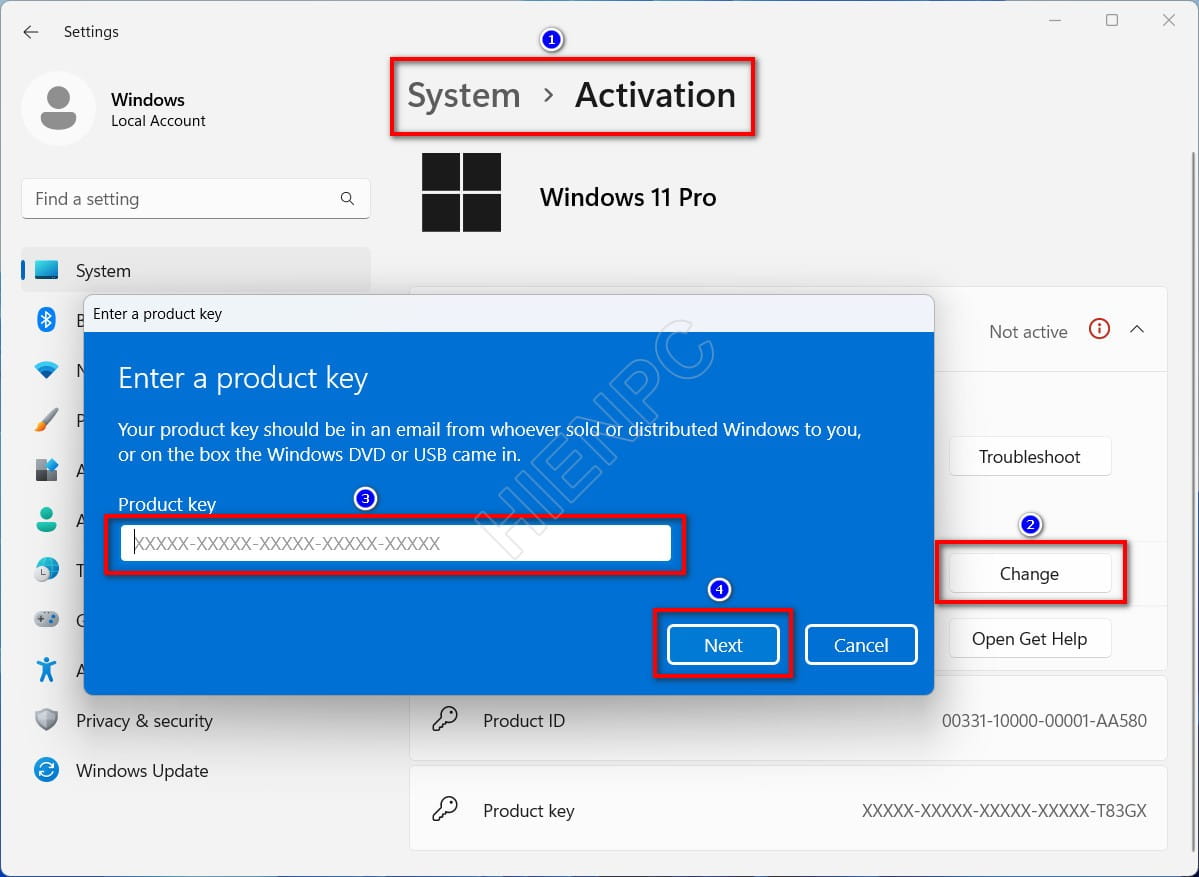Open System sidebar menu item
Viewport: 1199px width, 877px height.
click(x=196, y=270)
